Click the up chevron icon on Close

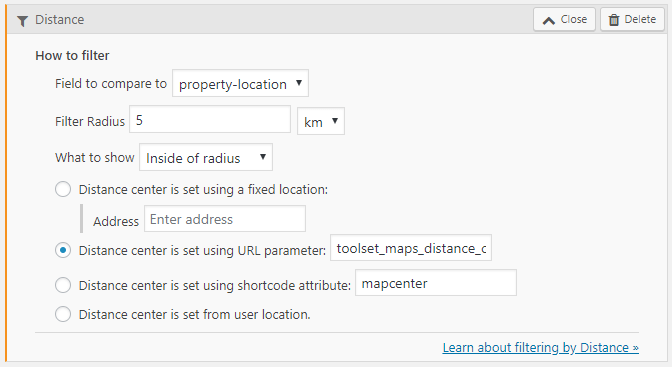pyautogui.click(x=549, y=20)
